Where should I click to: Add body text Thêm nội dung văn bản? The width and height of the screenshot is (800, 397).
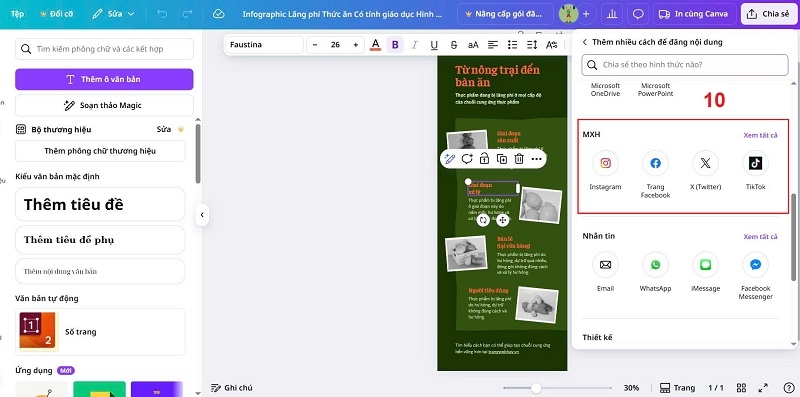(100, 271)
